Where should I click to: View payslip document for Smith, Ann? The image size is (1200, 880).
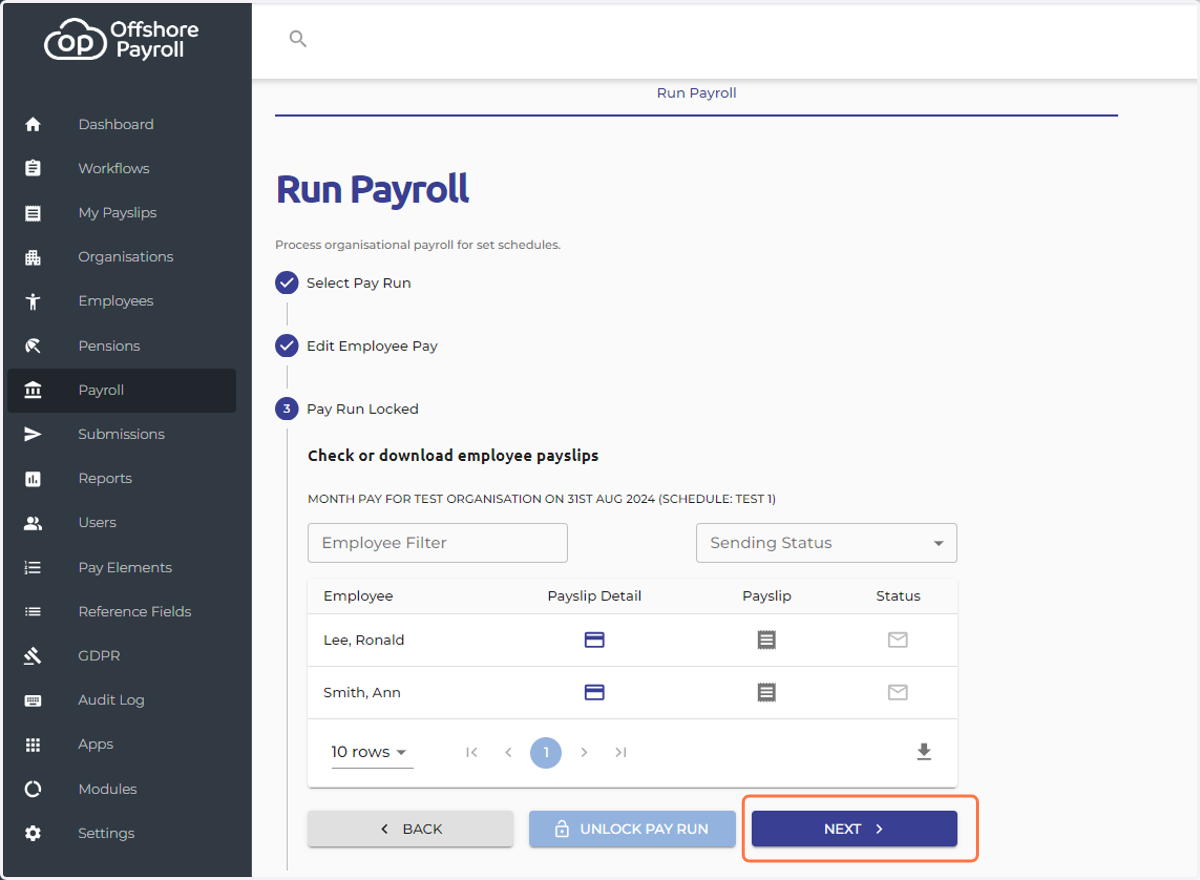(x=767, y=692)
